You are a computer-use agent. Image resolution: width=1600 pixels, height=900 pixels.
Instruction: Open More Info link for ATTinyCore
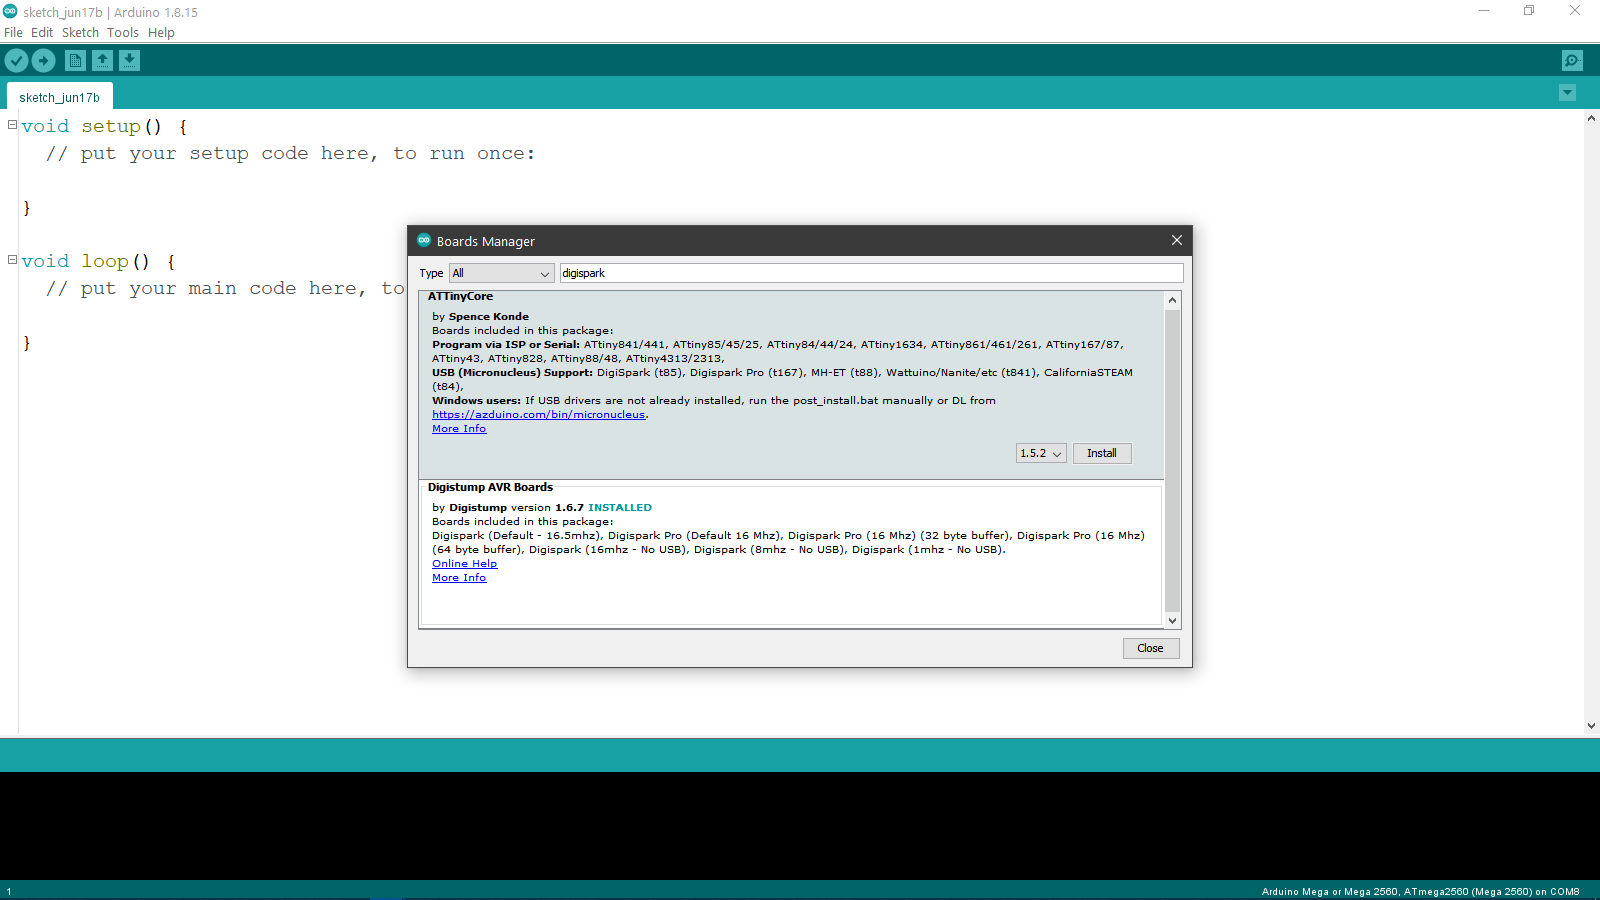[x=459, y=428]
